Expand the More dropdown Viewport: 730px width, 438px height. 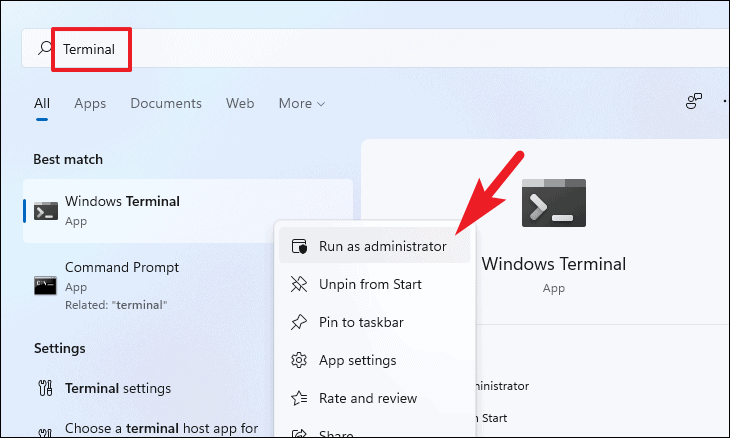point(302,103)
